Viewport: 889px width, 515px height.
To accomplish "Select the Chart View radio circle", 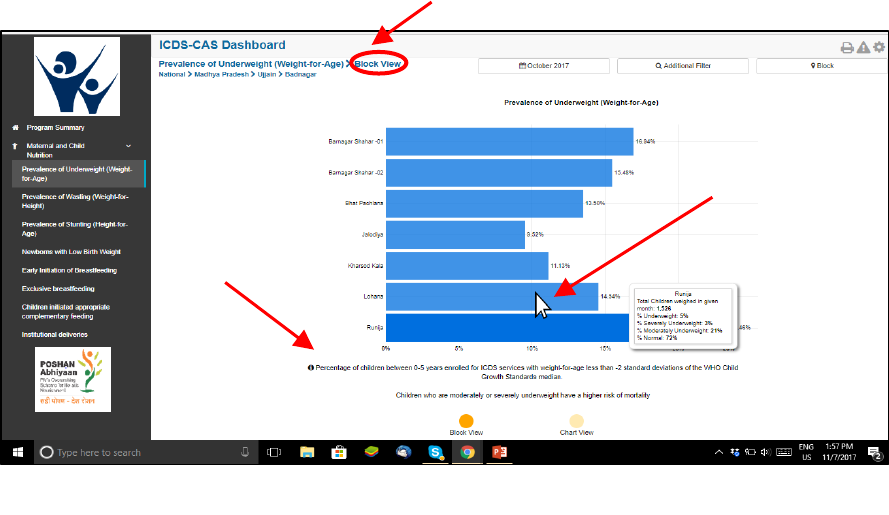I will (x=576, y=421).
